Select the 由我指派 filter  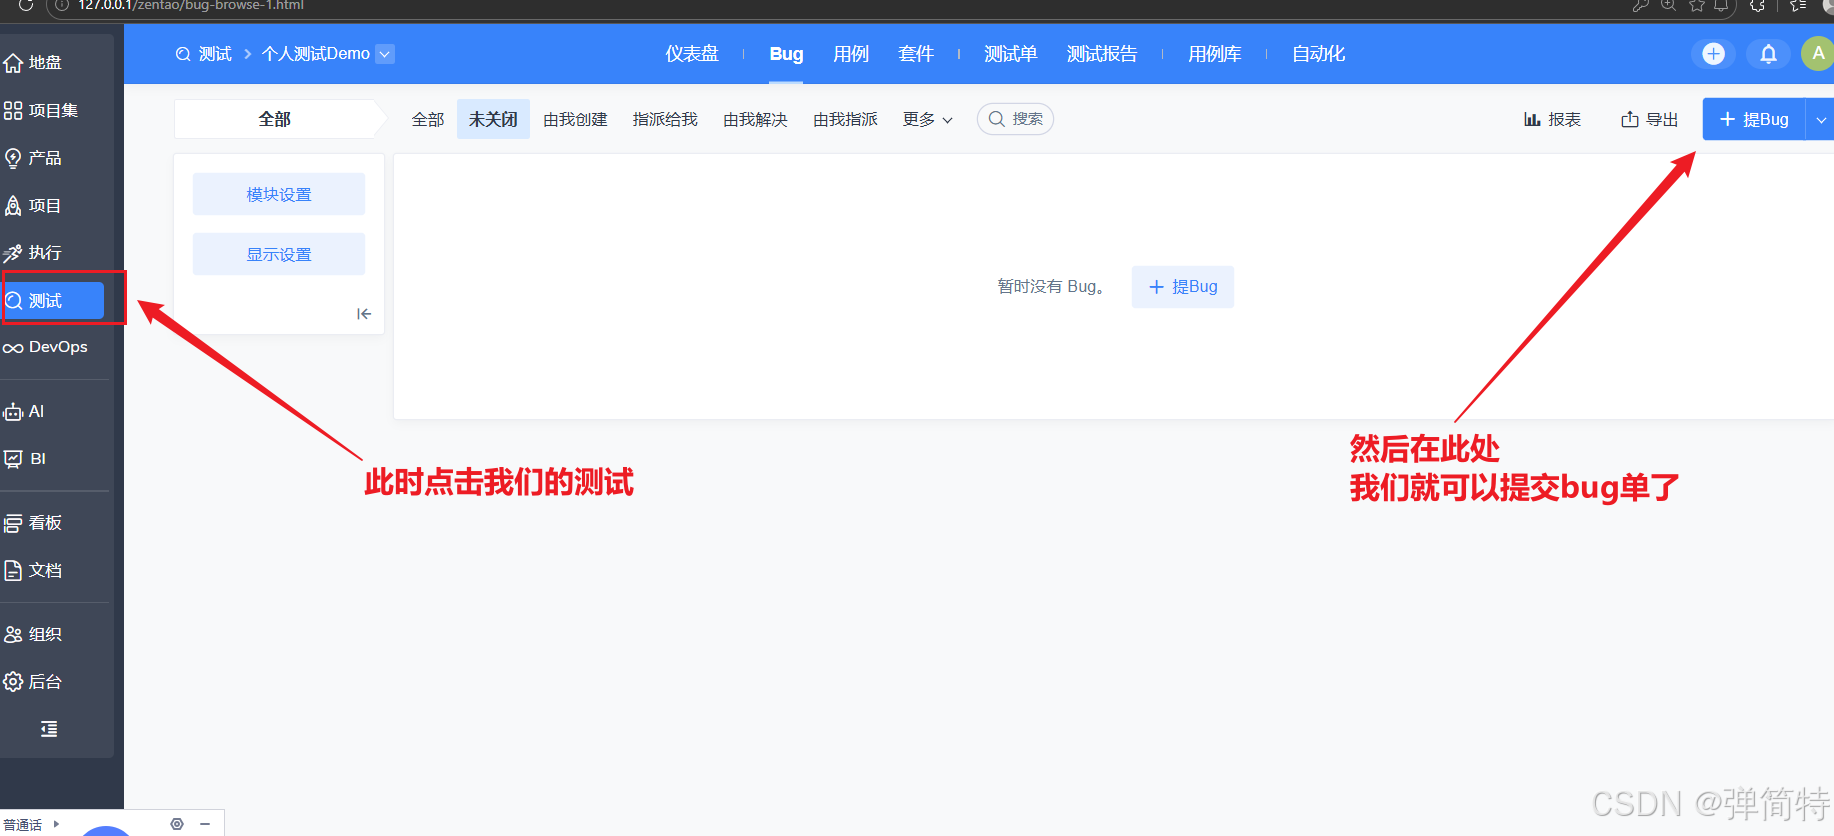point(845,120)
